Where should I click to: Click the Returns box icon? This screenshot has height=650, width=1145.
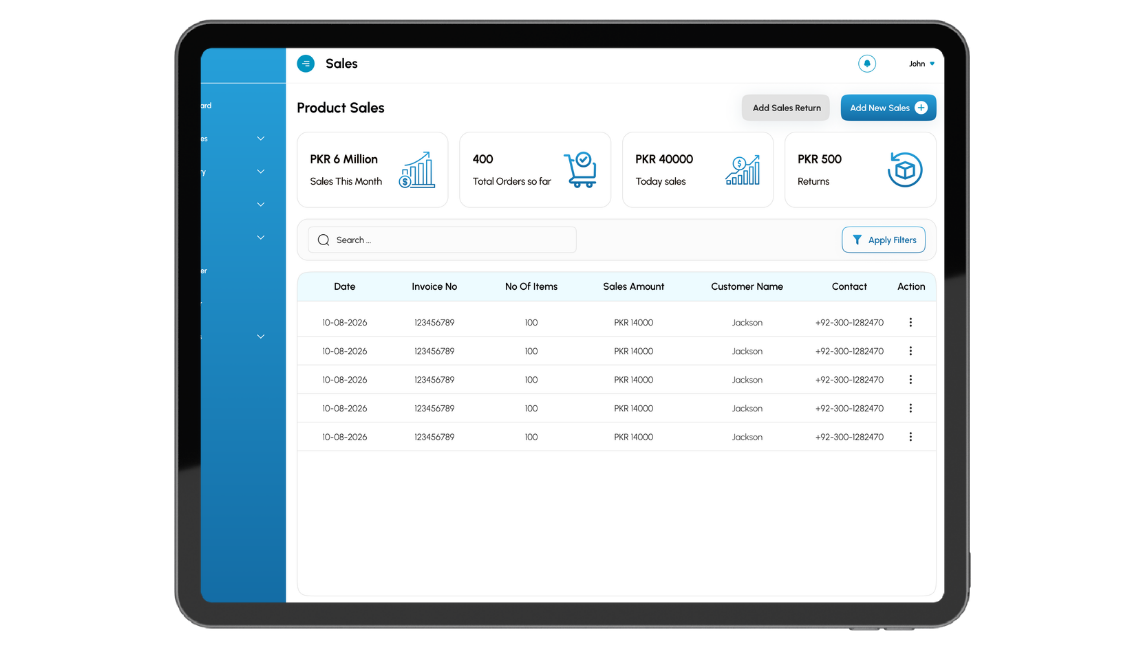point(905,169)
